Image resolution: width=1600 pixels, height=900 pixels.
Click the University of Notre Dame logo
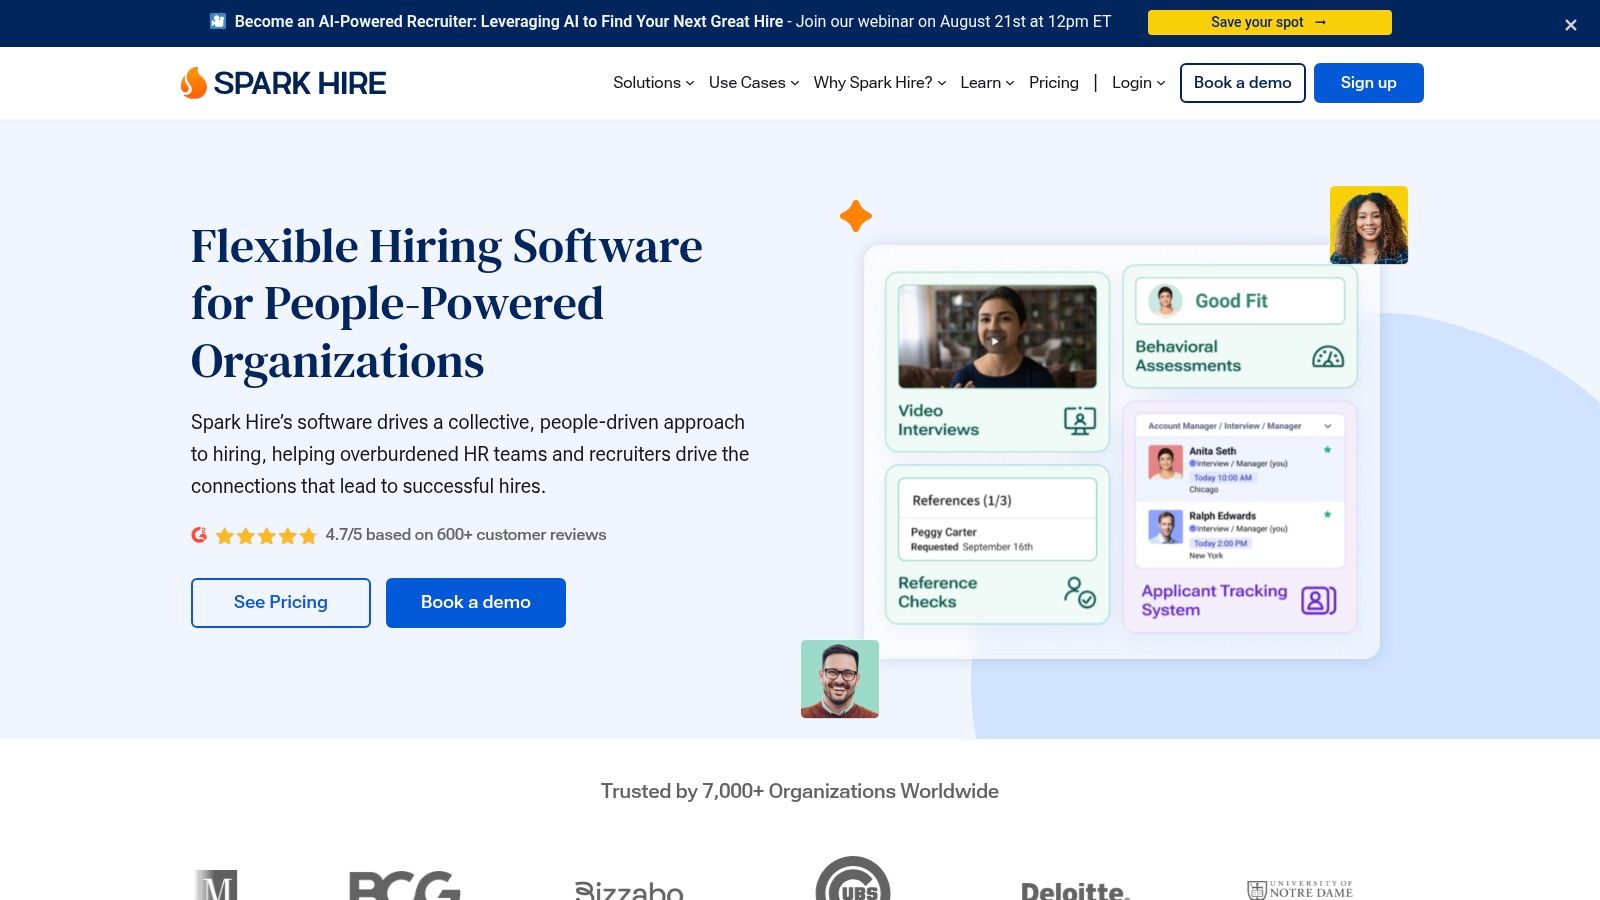[1300, 889]
